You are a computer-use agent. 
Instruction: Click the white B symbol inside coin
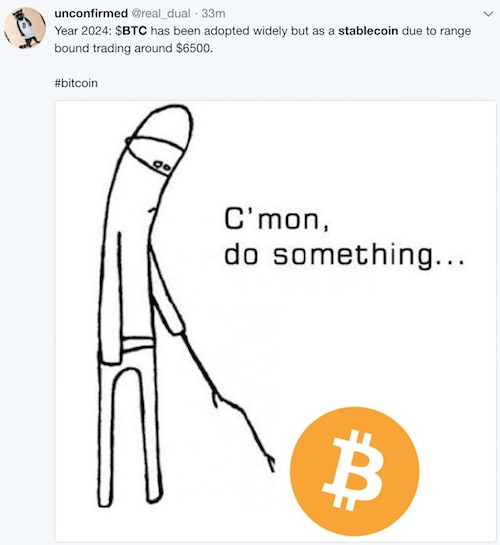coord(354,470)
